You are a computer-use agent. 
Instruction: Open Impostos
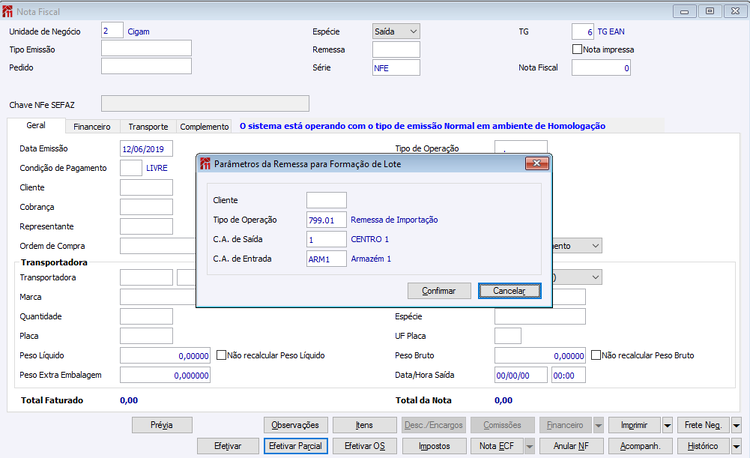coord(434,446)
